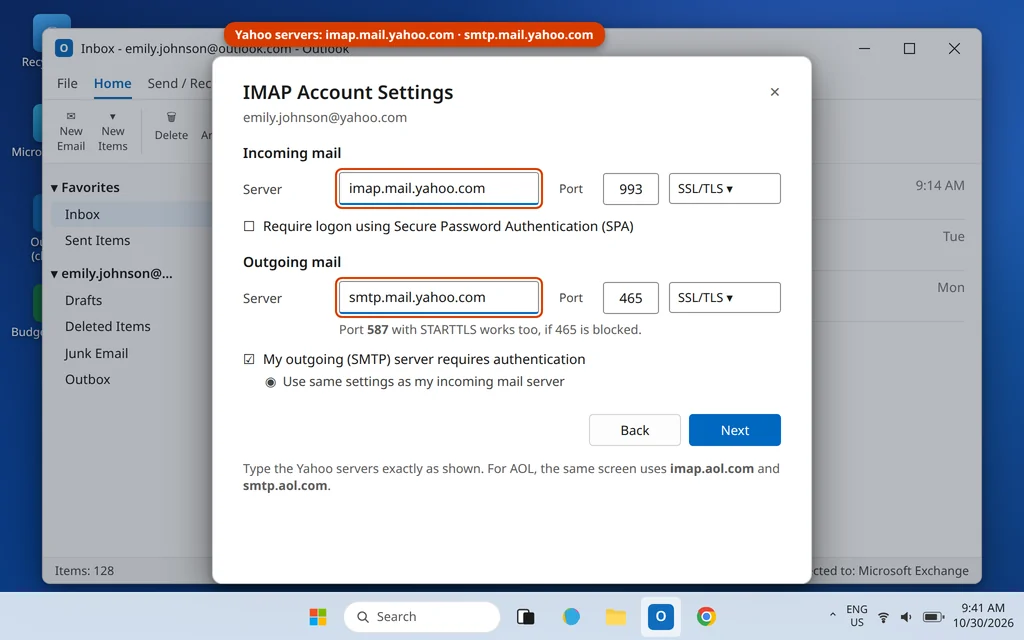
Task: Maximize the Outlook window
Action: [x=909, y=48]
